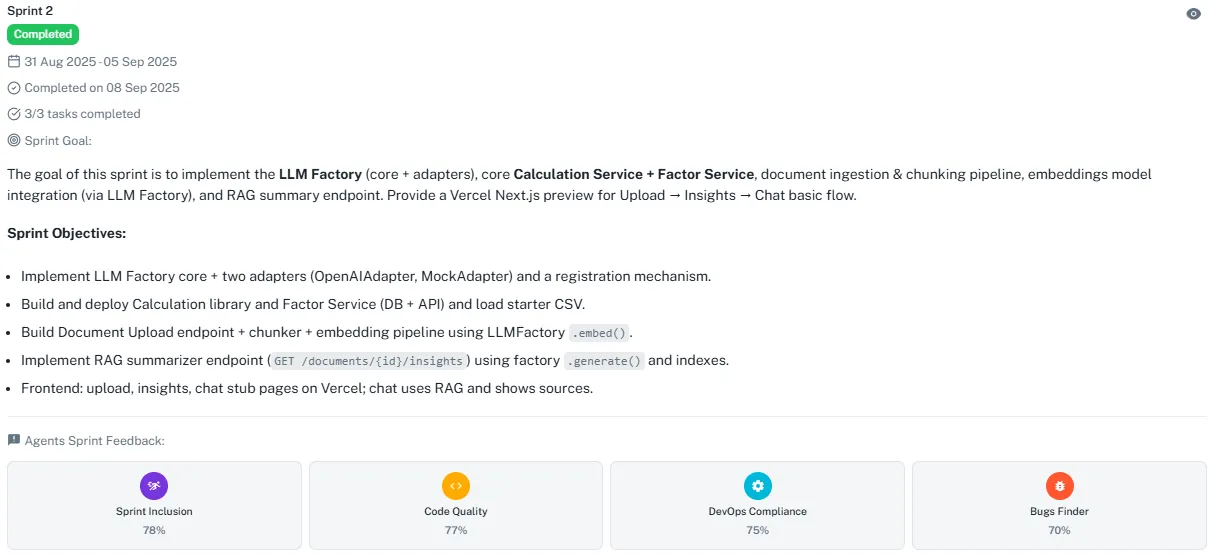
Task: Click the checkmark icon next to completion date
Action: (x=14, y=88)
